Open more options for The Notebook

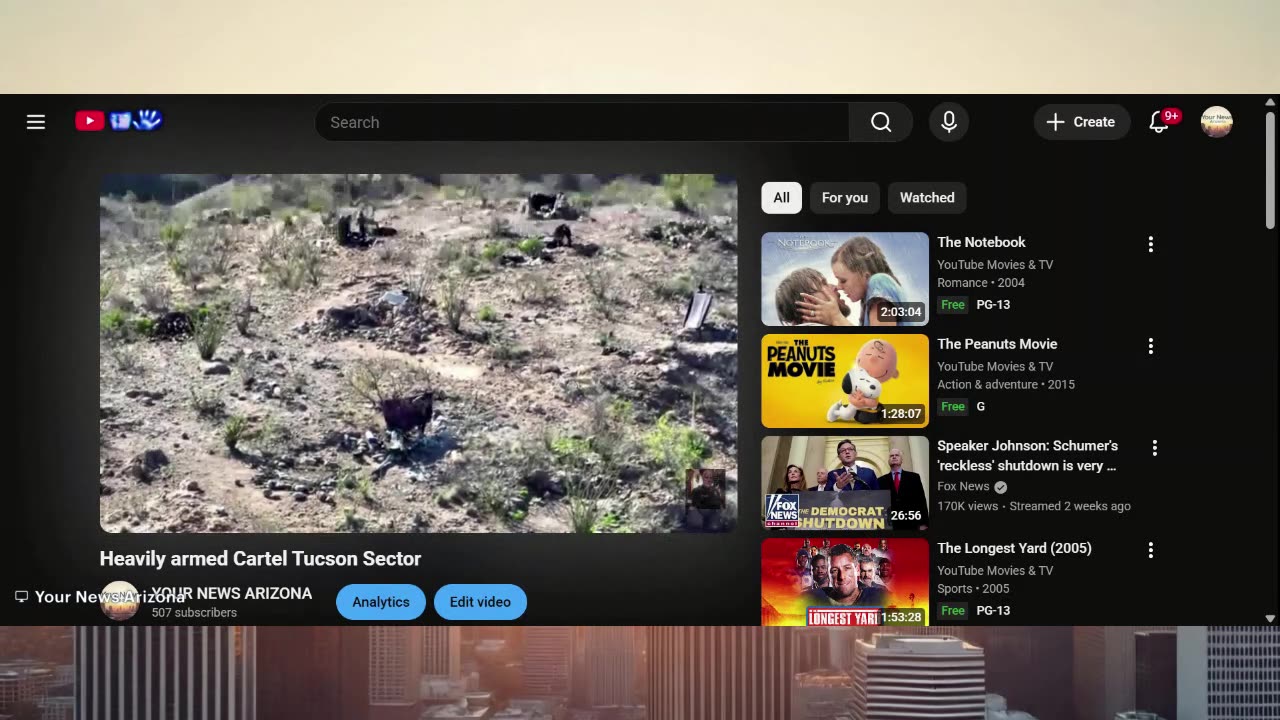coord(1151,244)
